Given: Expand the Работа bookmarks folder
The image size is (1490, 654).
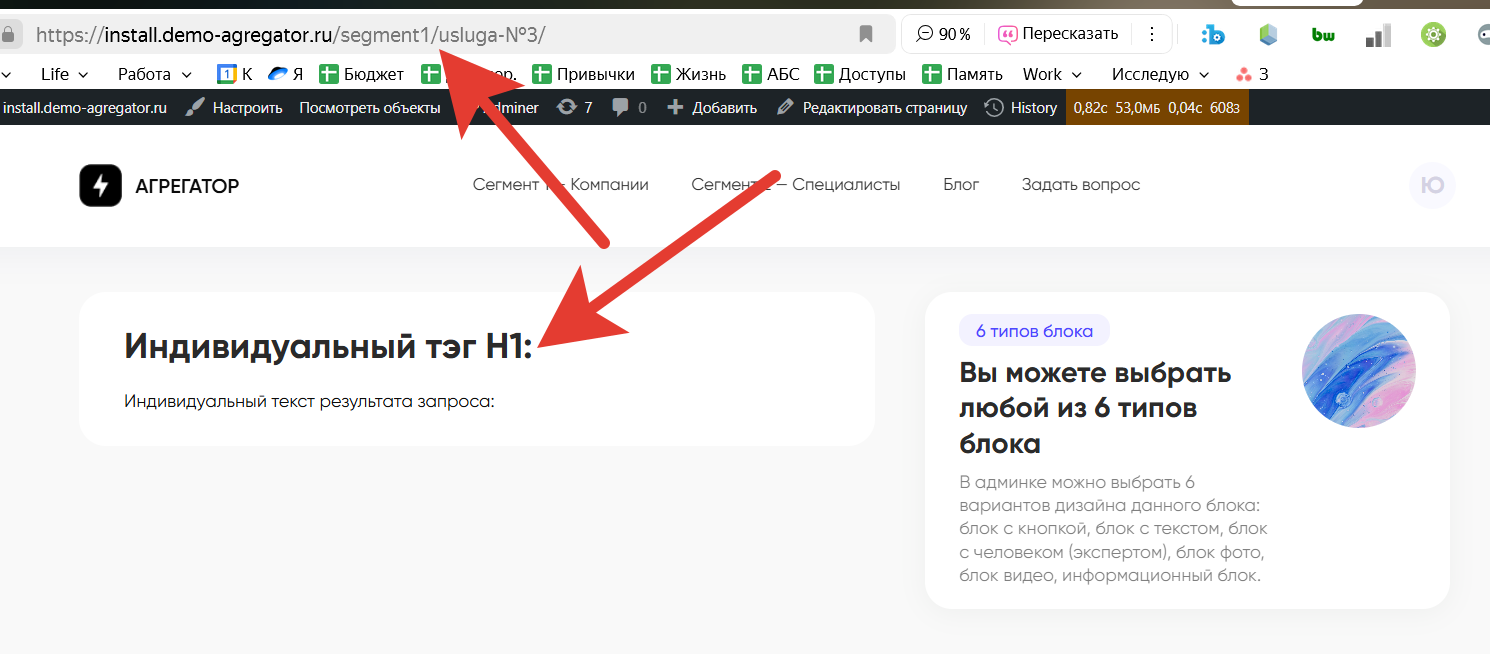Looking at the screenshot, I should tap(154, 74).
